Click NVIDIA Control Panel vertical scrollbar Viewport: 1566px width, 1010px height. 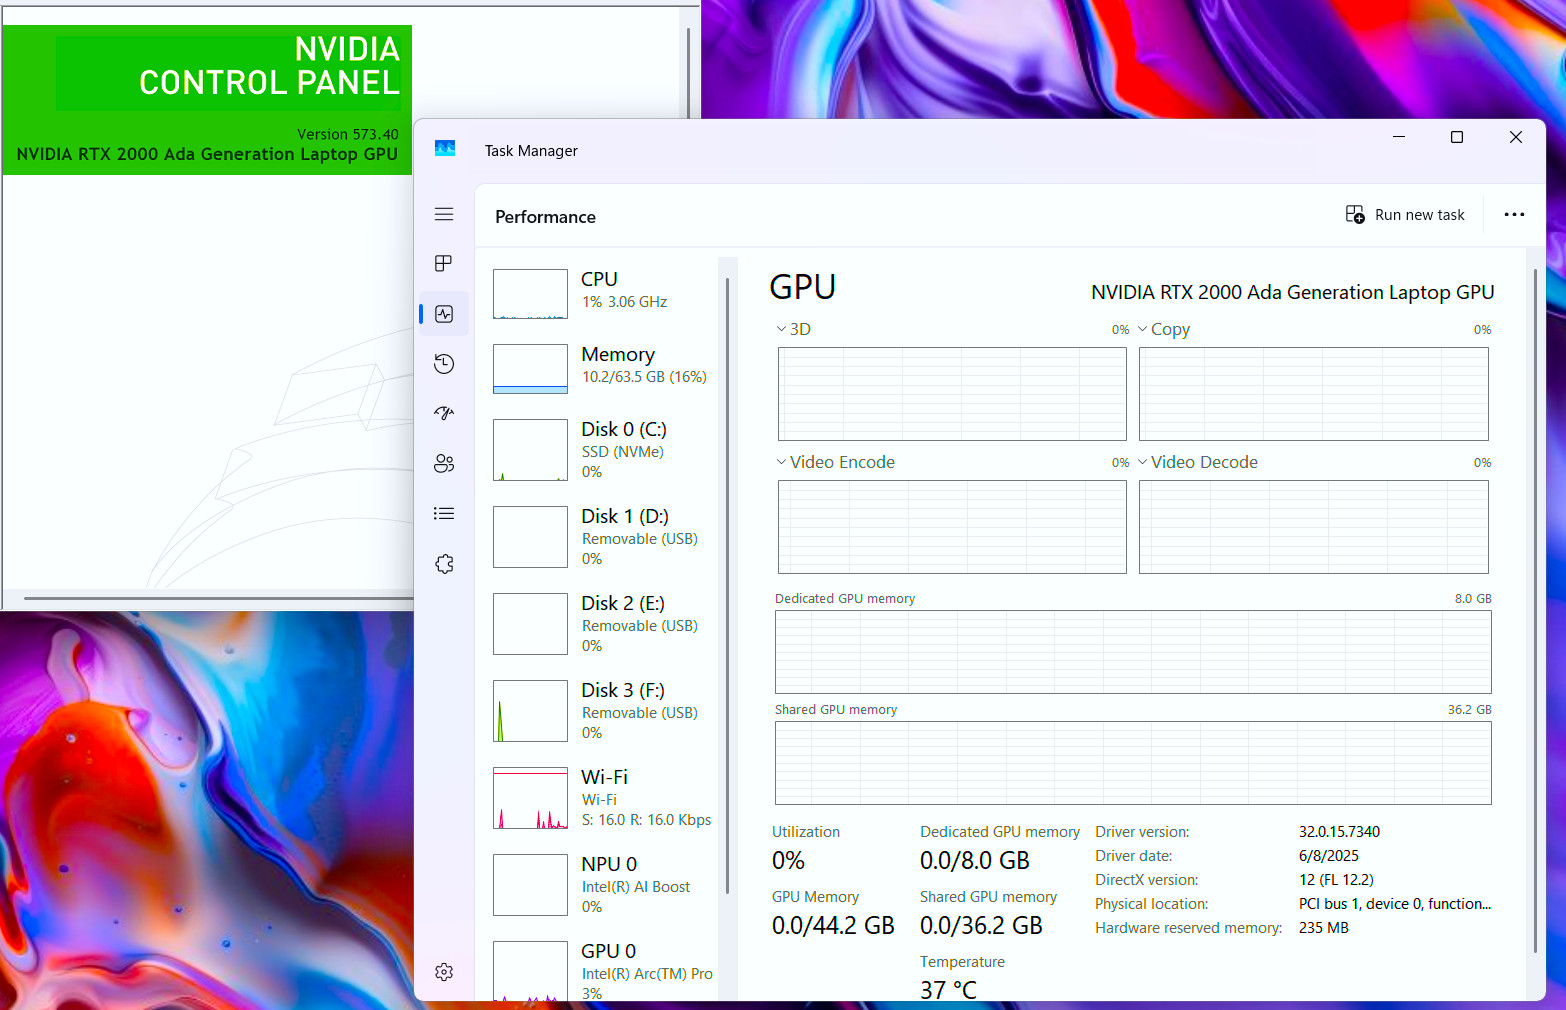pos(688,75)
